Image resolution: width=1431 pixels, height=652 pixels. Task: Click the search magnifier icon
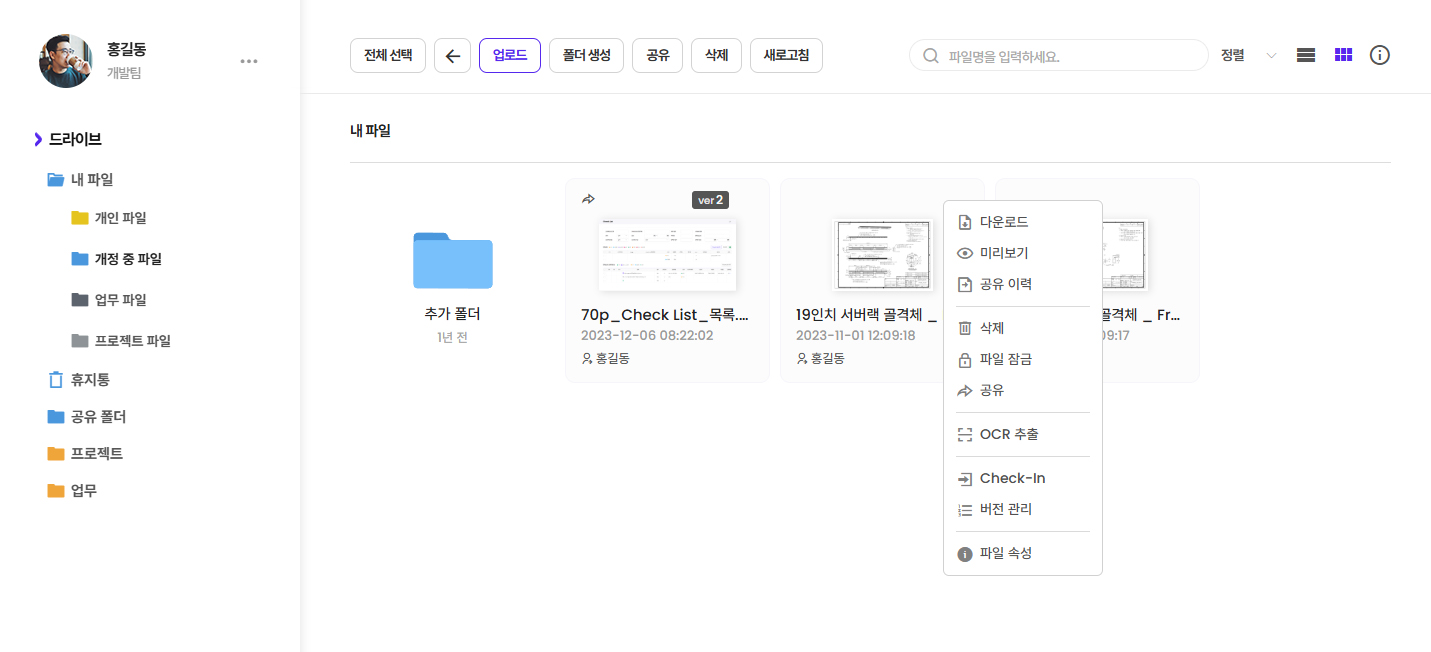coord(931,56)
